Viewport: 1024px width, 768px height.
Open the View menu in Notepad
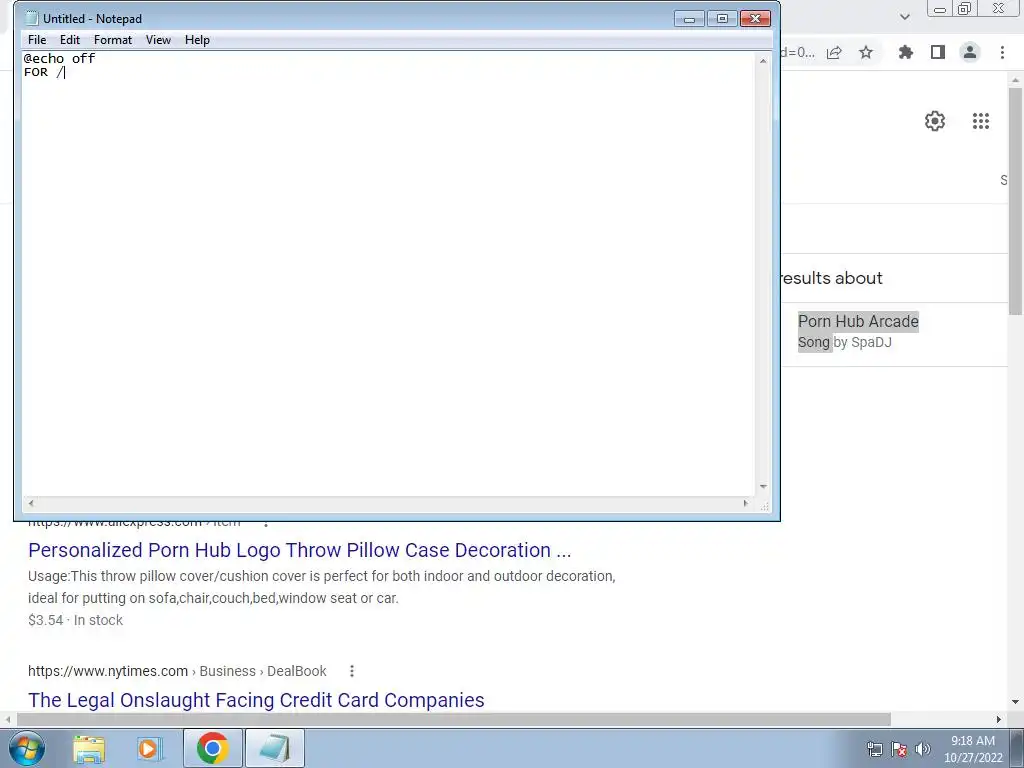158,40
